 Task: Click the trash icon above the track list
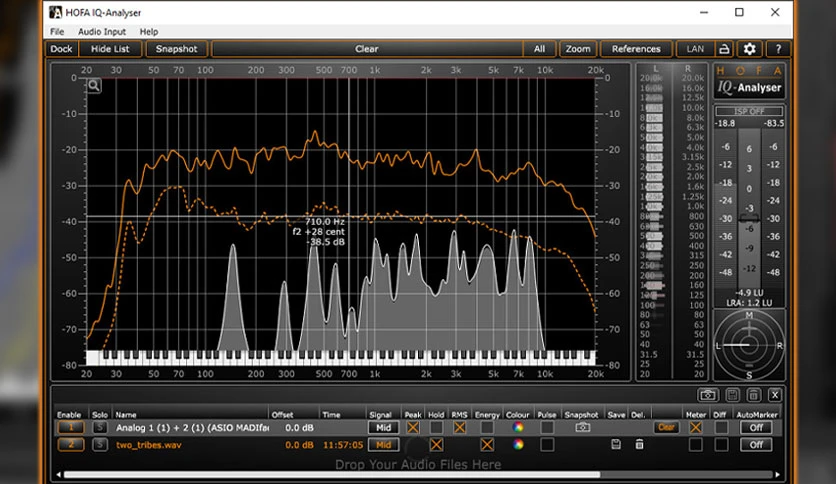tap(753, 395)
